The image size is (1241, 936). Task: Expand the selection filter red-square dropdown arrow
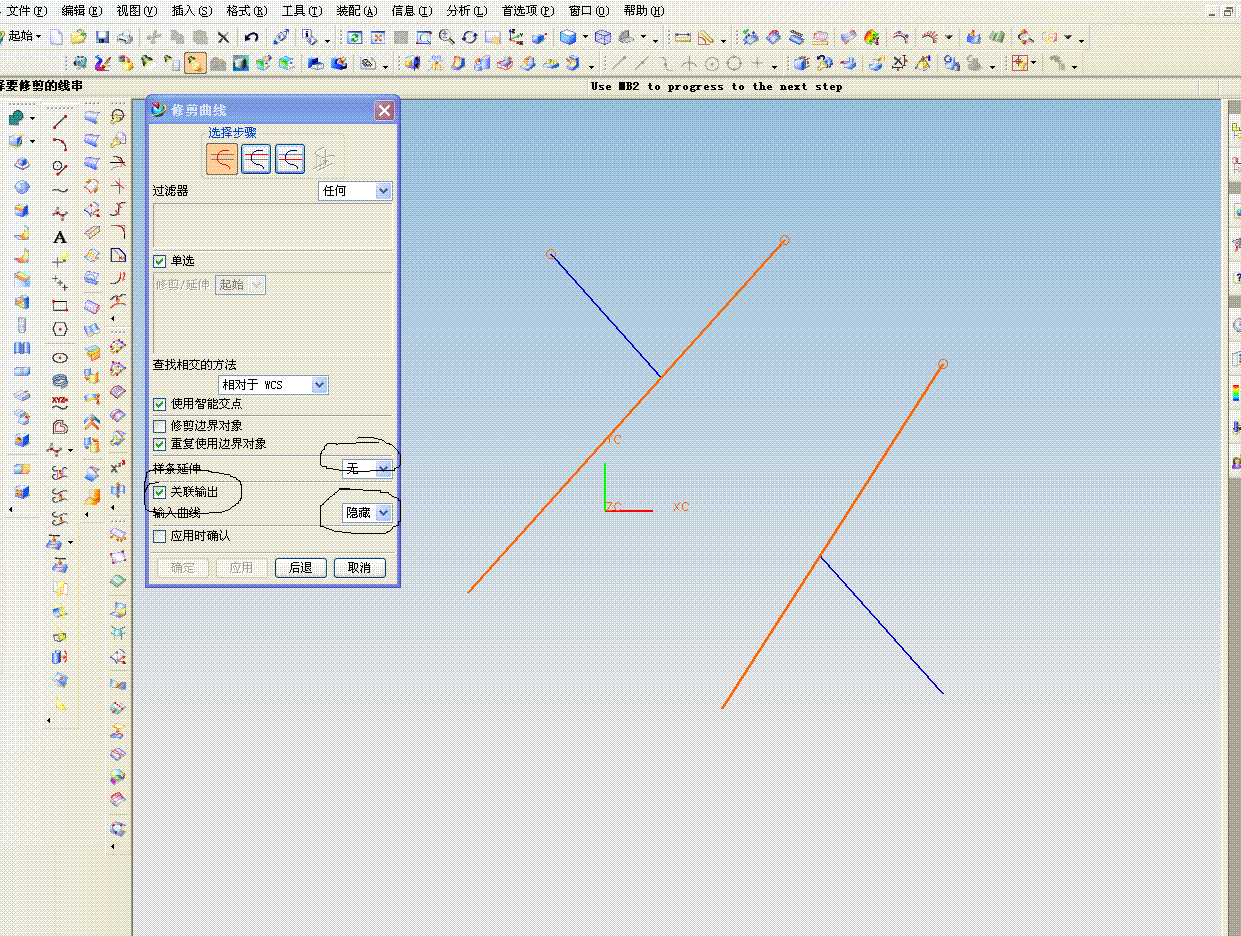point(1034,65)
